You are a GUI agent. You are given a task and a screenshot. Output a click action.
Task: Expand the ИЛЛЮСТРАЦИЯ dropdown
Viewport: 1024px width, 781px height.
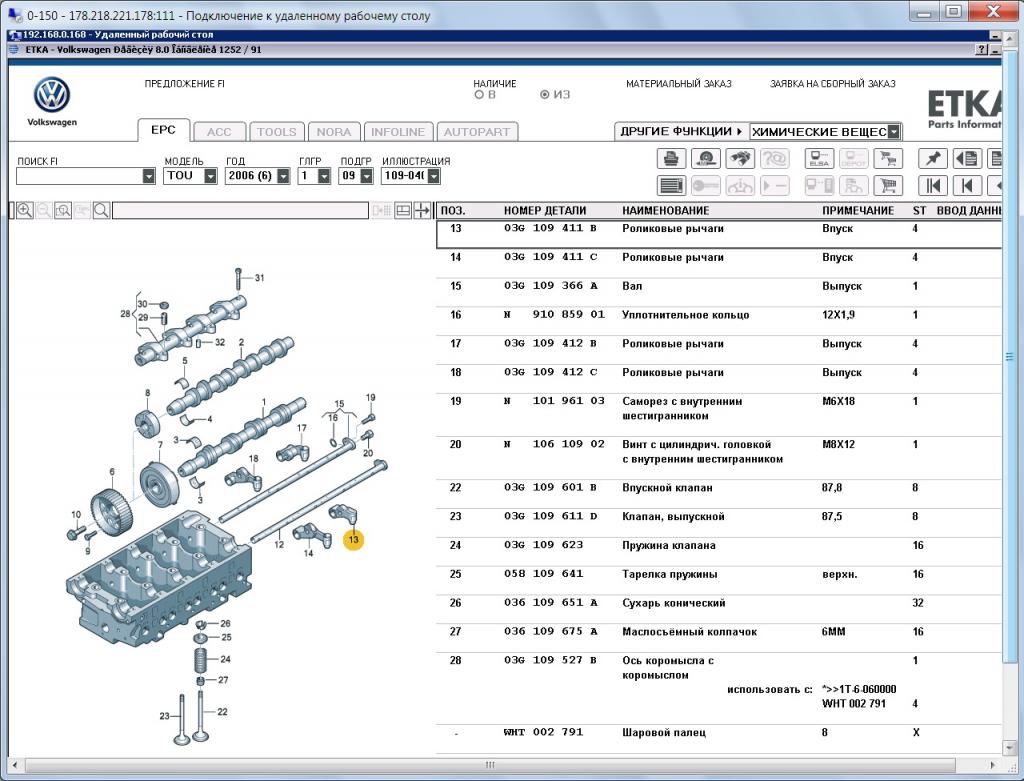[434, 176]
